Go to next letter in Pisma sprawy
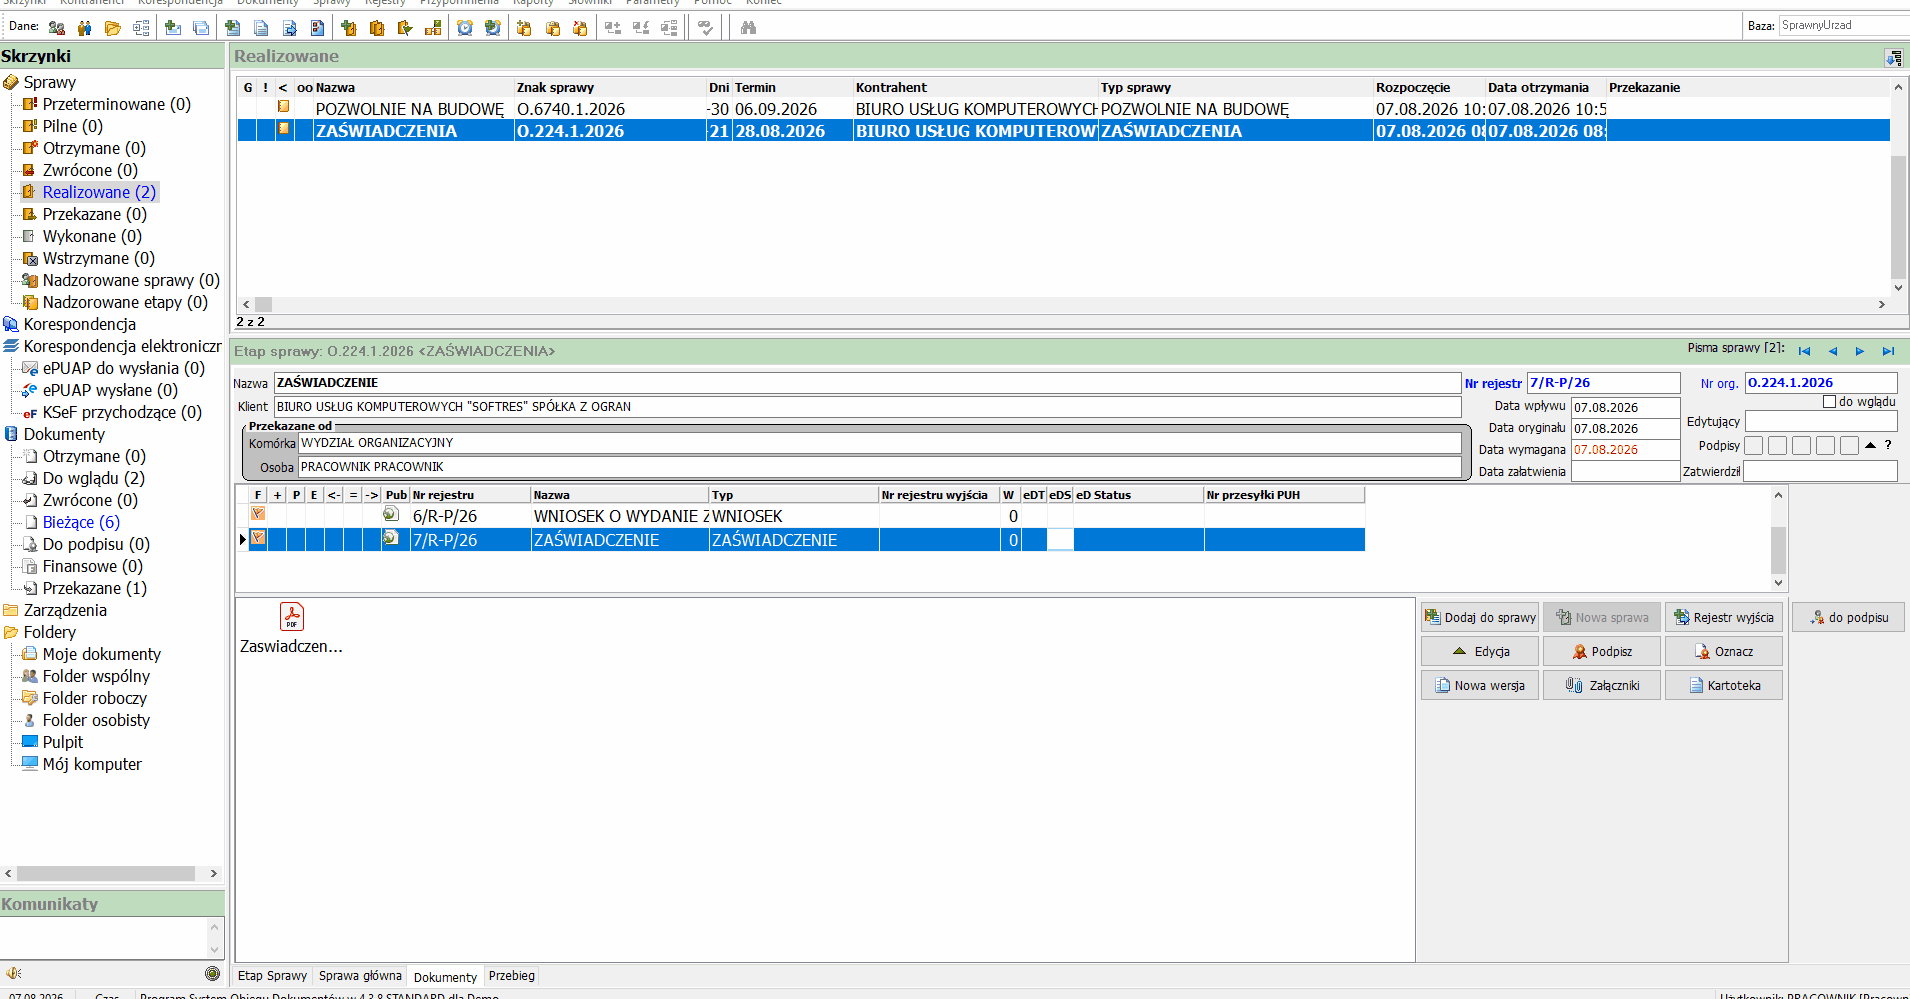Screen dimensions: 1910x999 click(1860, 351)
